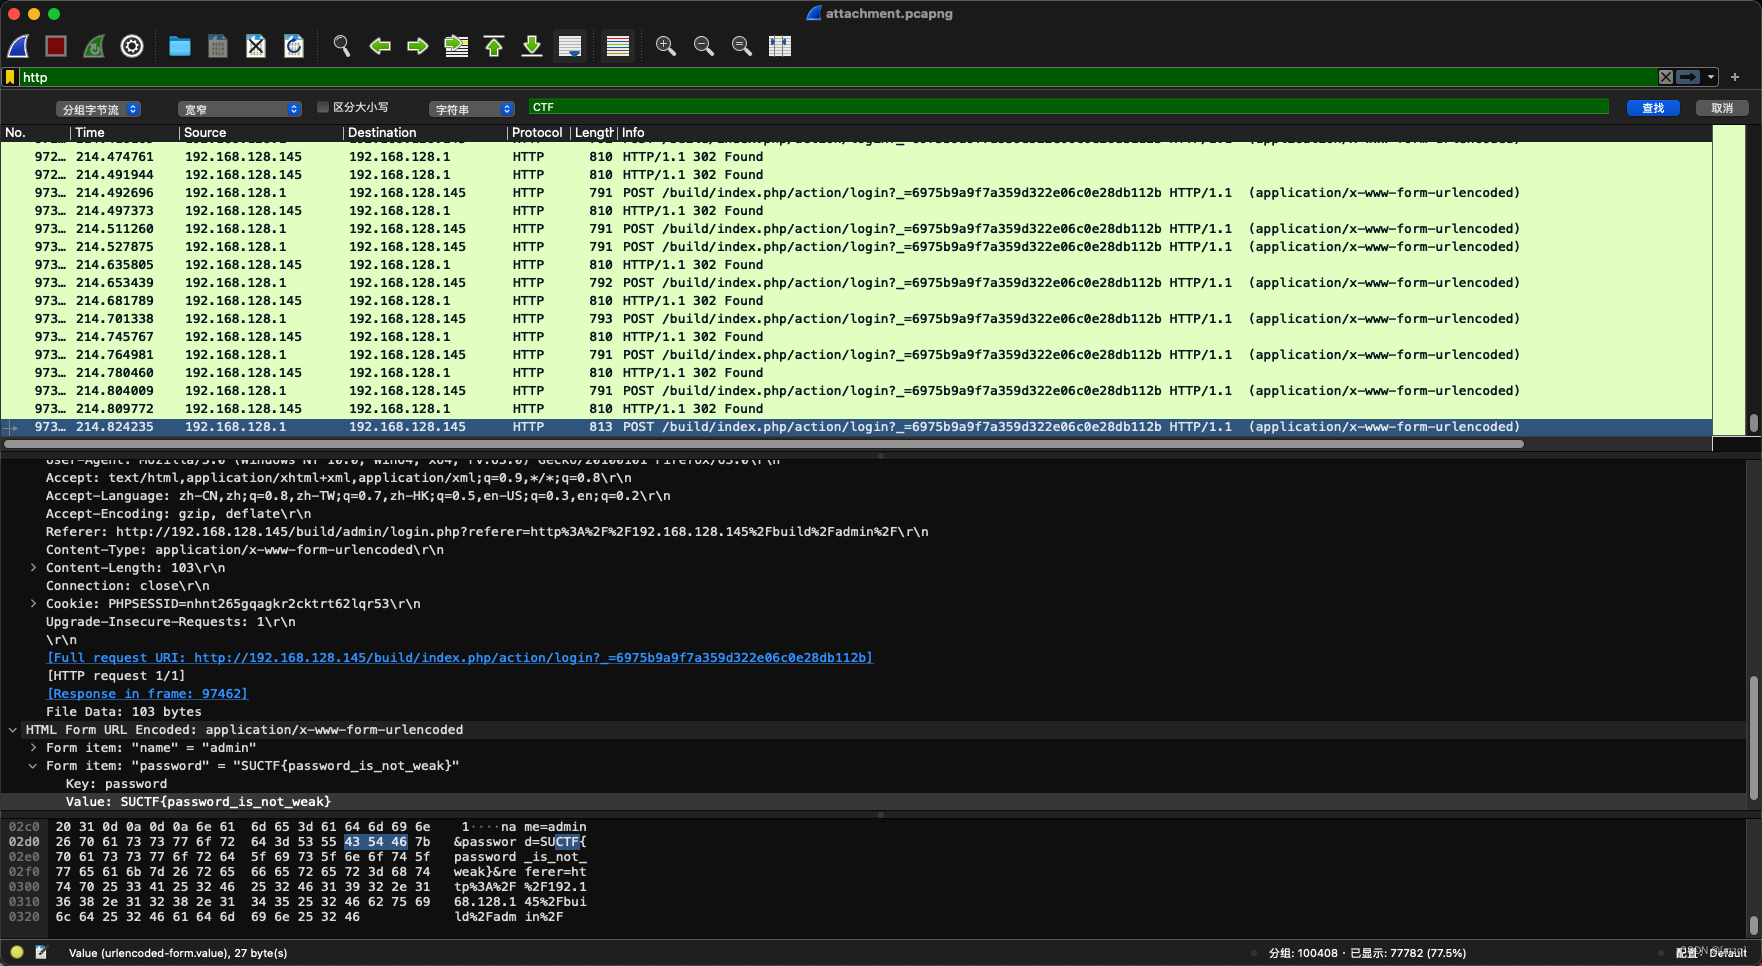This screenshot has width=1762, height=966.
Task: Open capture options gear icon
Action: tap(132, 46)
